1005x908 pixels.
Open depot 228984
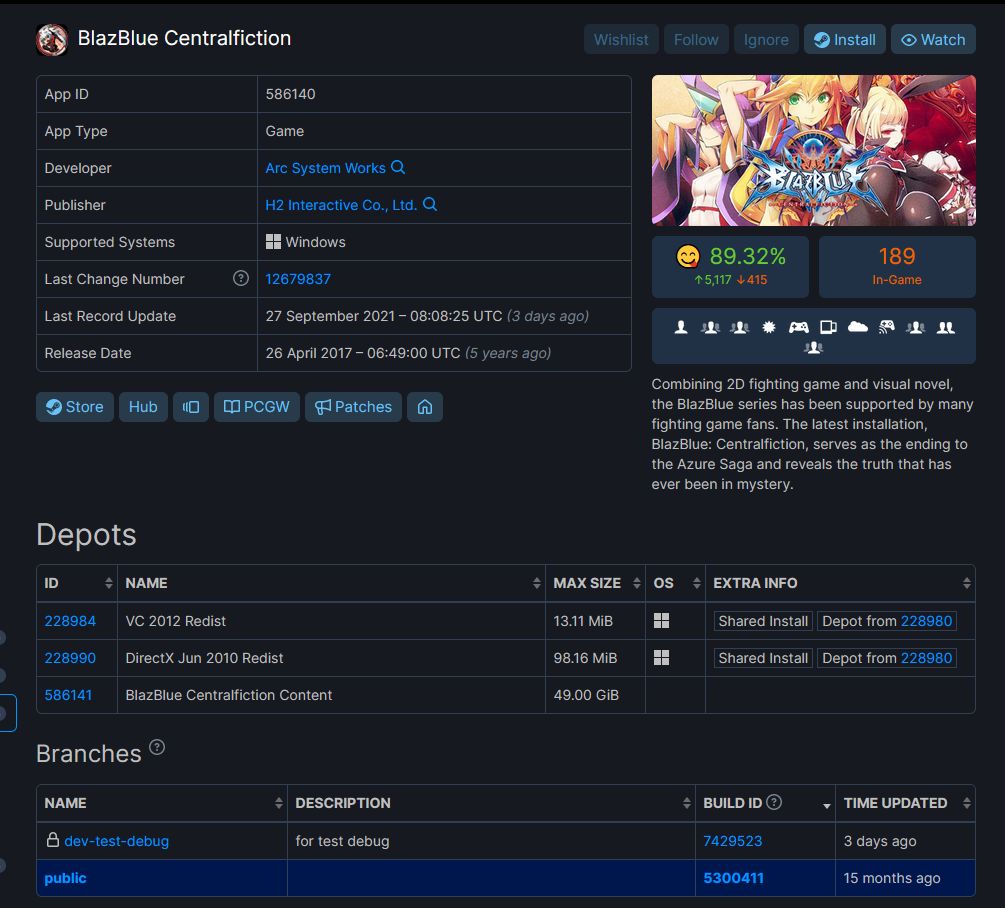pyautogui.click(x=70, y=621)
